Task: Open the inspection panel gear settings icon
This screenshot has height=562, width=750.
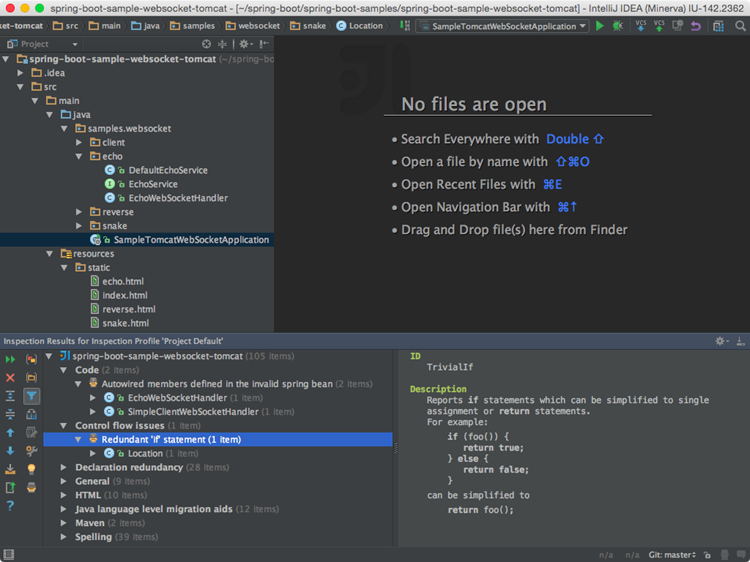Action: 721,341
